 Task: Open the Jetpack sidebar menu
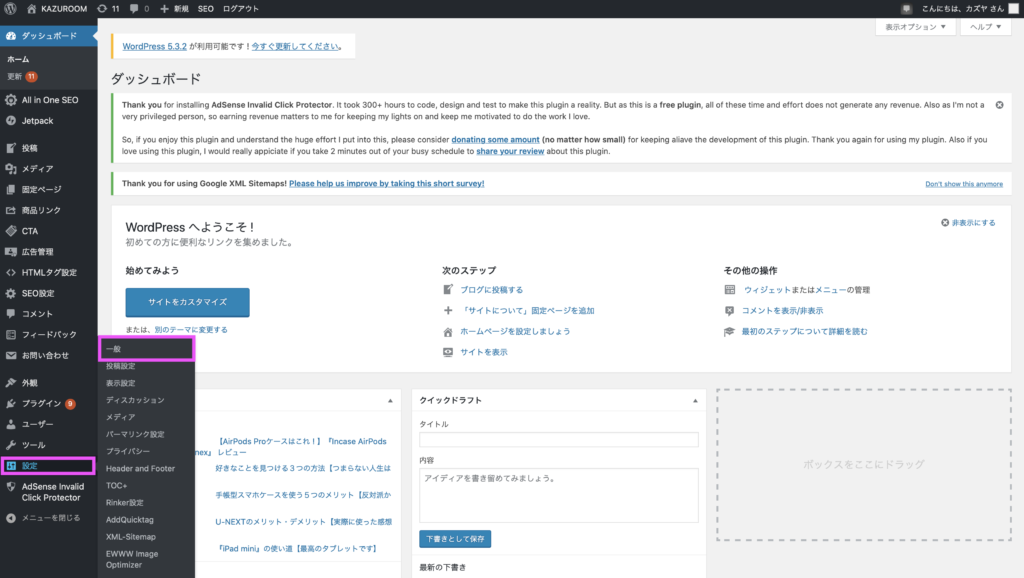(49, 121)
